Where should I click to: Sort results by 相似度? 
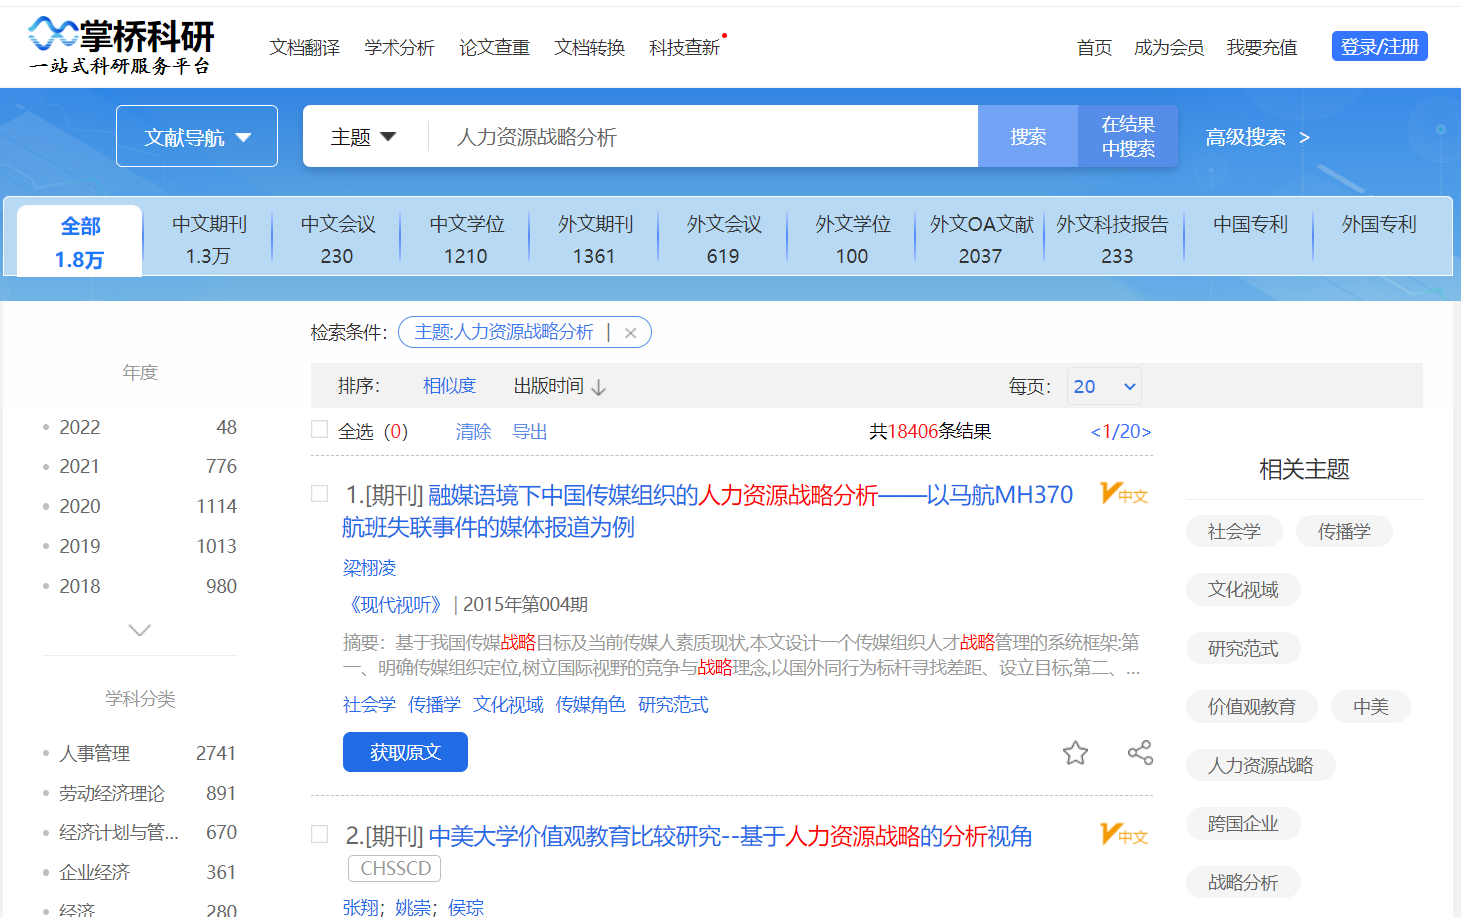449,386
